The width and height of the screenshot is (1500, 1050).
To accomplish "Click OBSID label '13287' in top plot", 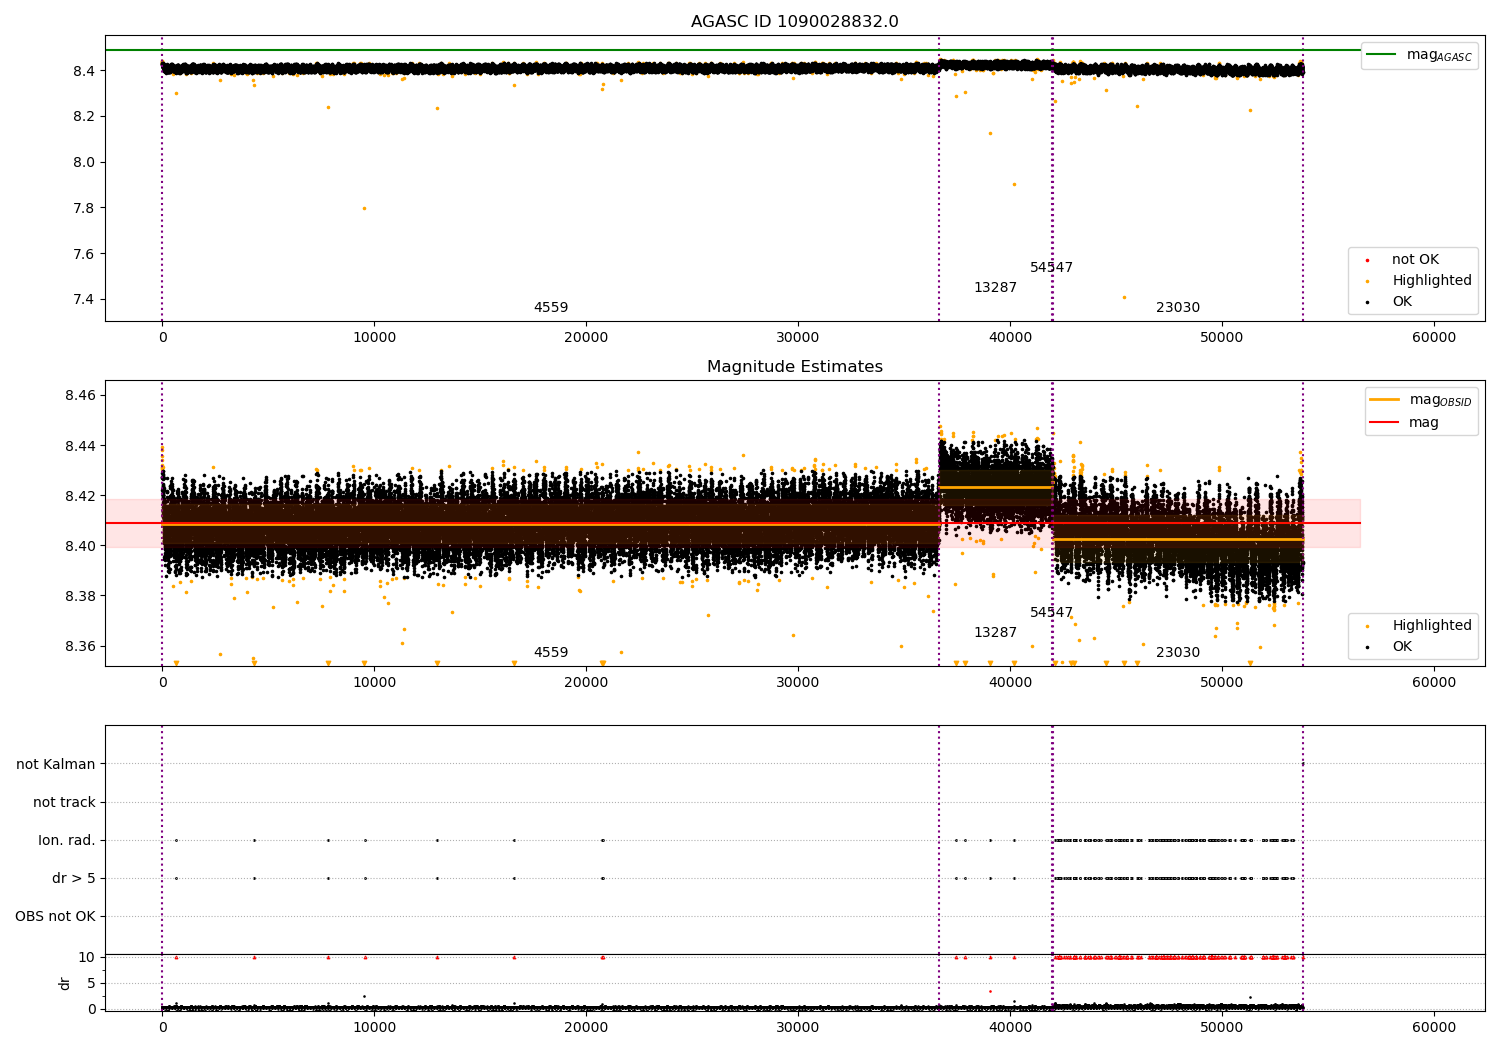I will (x=995, y=288).
